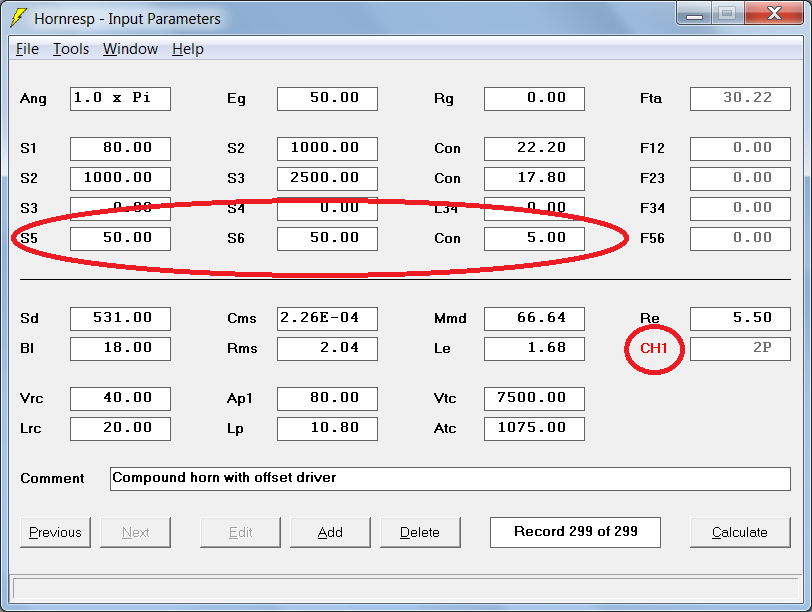Click the F56 field

[x=741, y=239]
